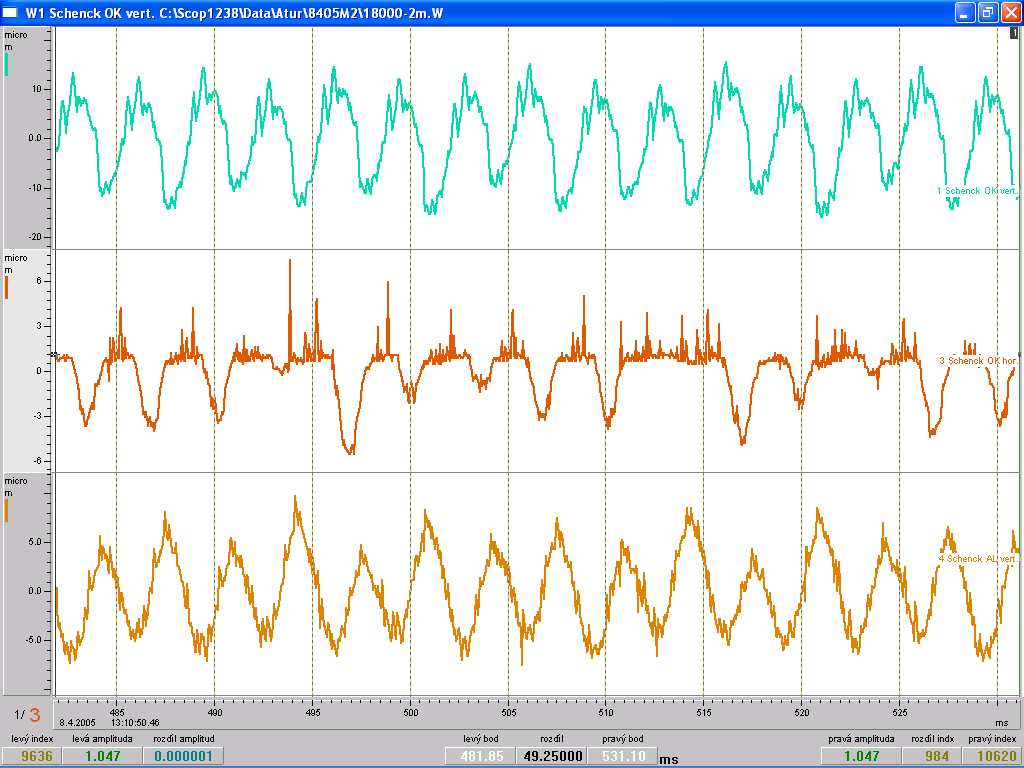Click the window title text with the file path
The width and height of the screenshot is (1024, 768).
click(x=234, y=12)
